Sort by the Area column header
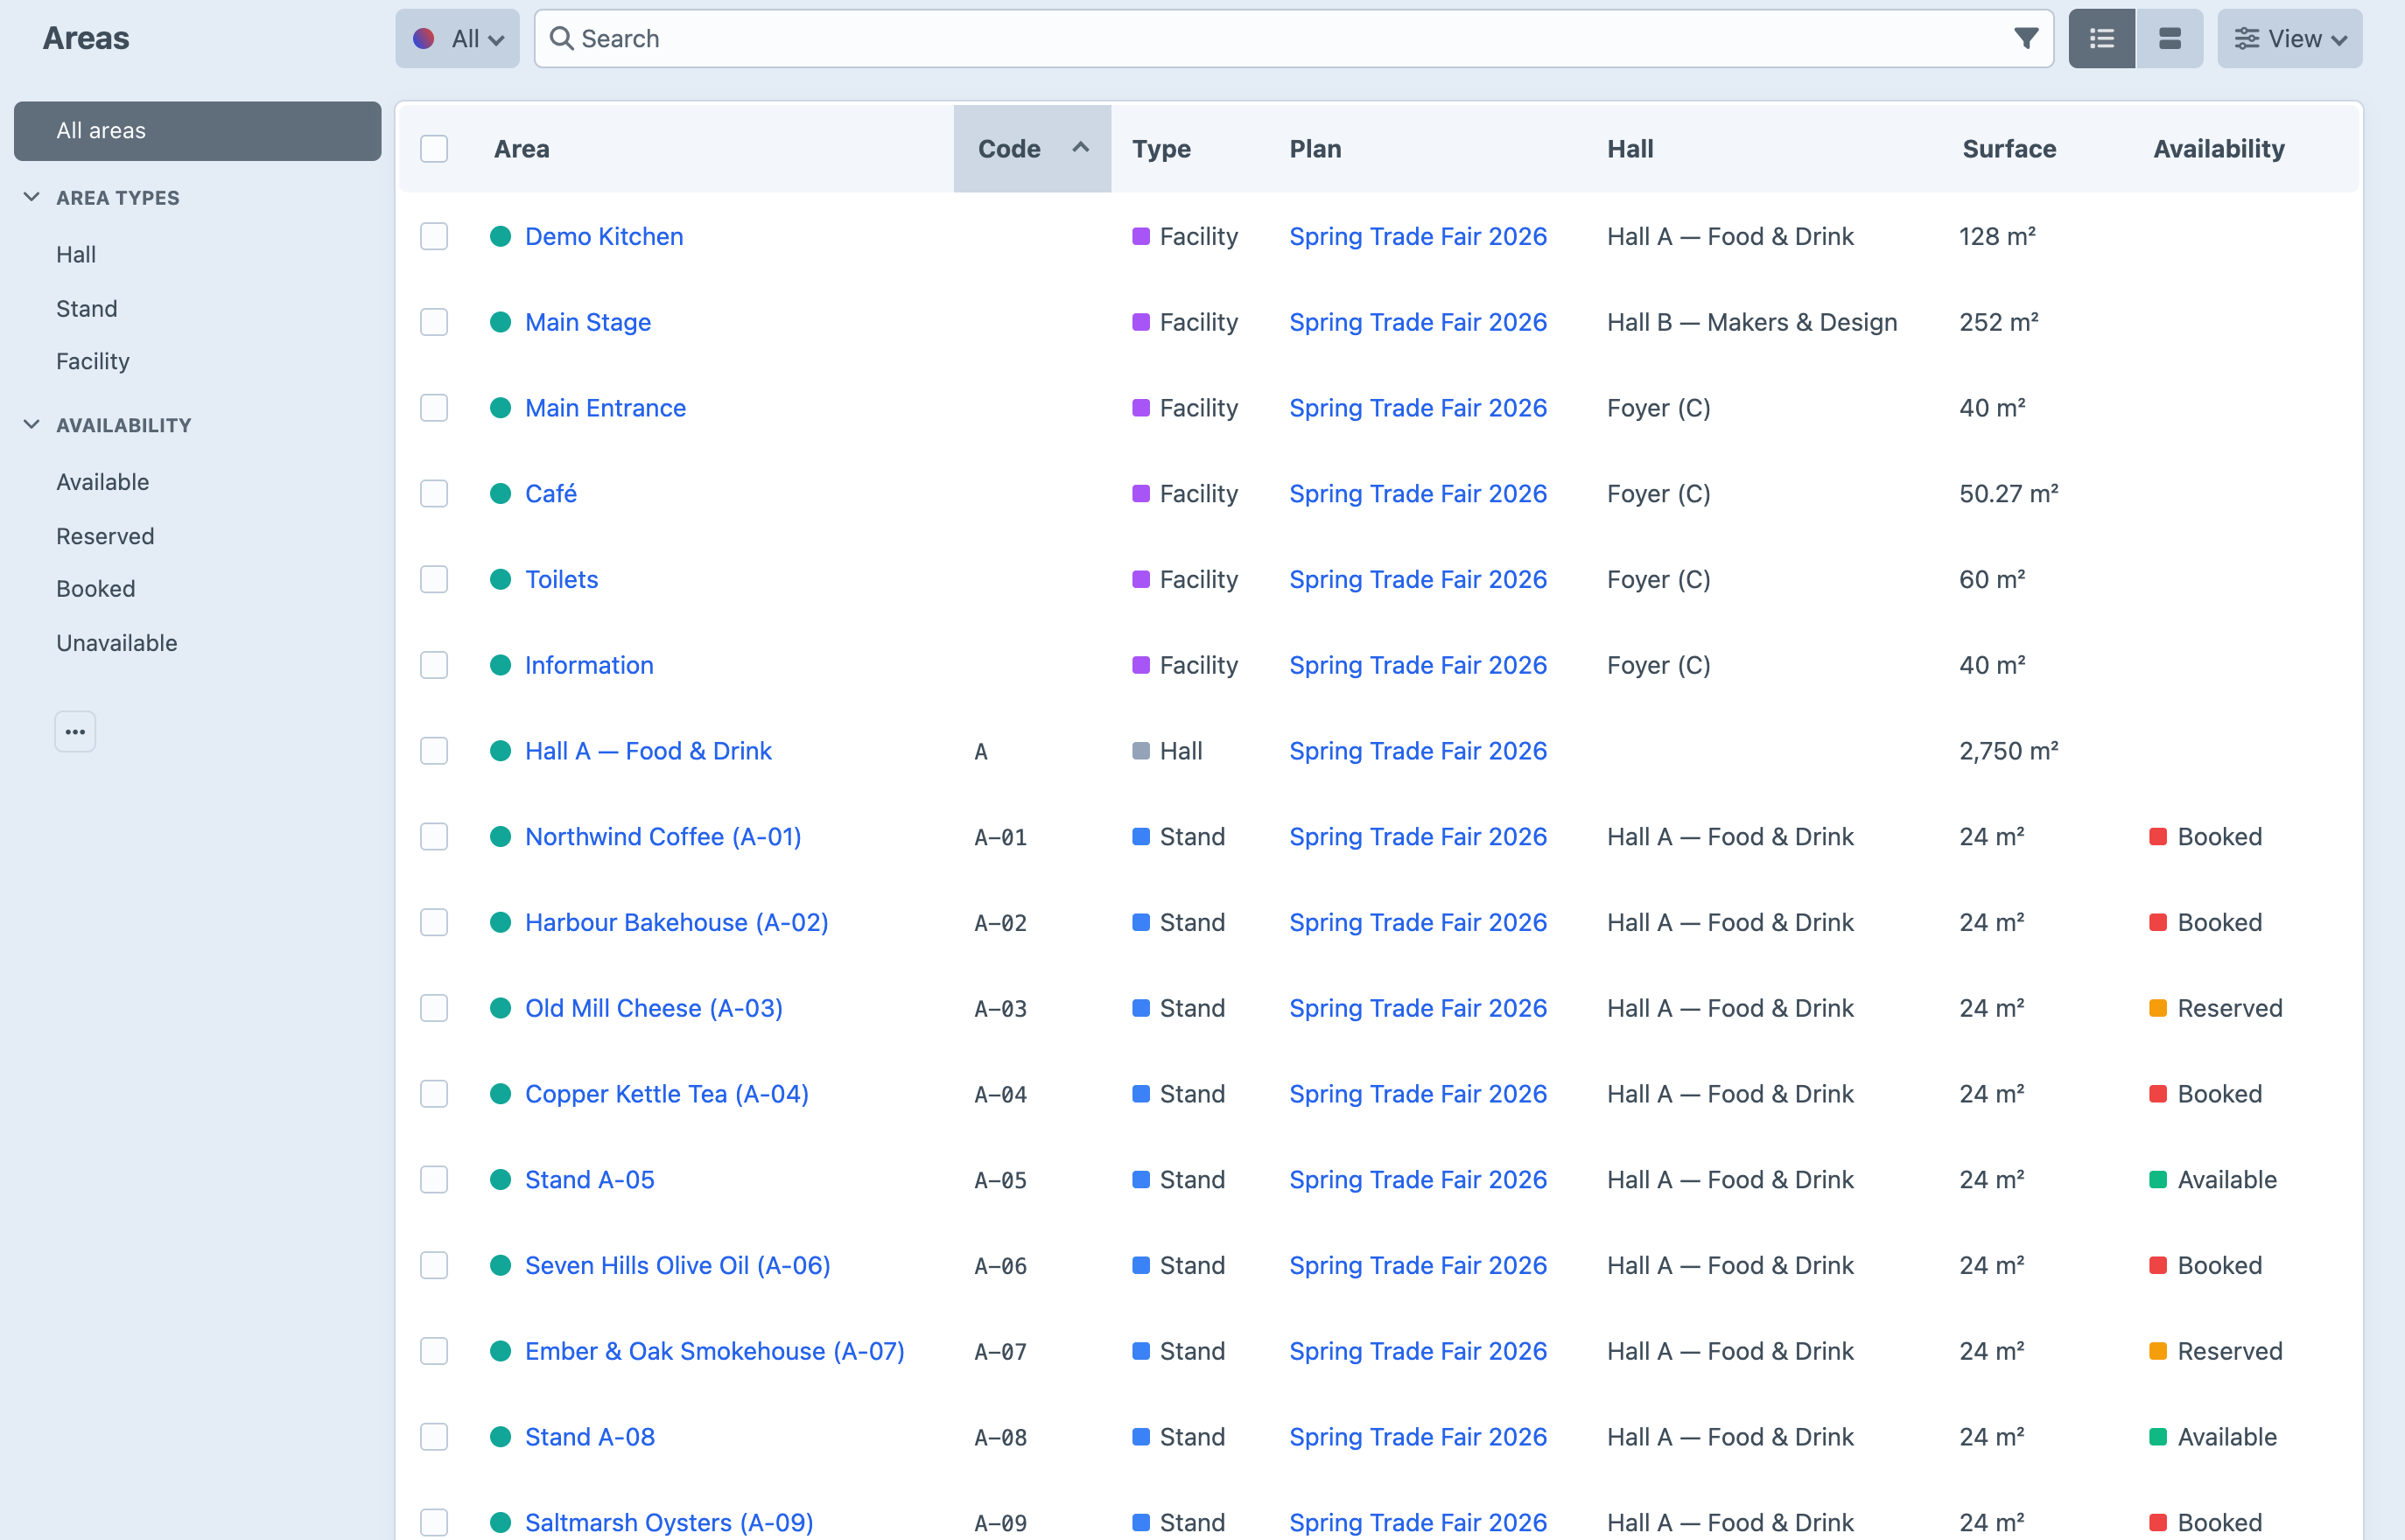 (x=521, y=149)
